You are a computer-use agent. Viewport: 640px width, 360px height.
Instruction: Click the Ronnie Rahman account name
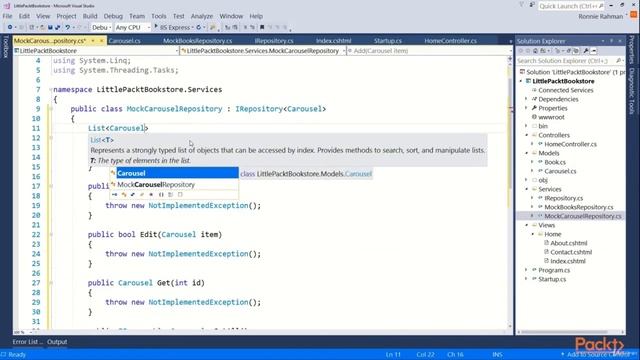[x=600, y=16]
